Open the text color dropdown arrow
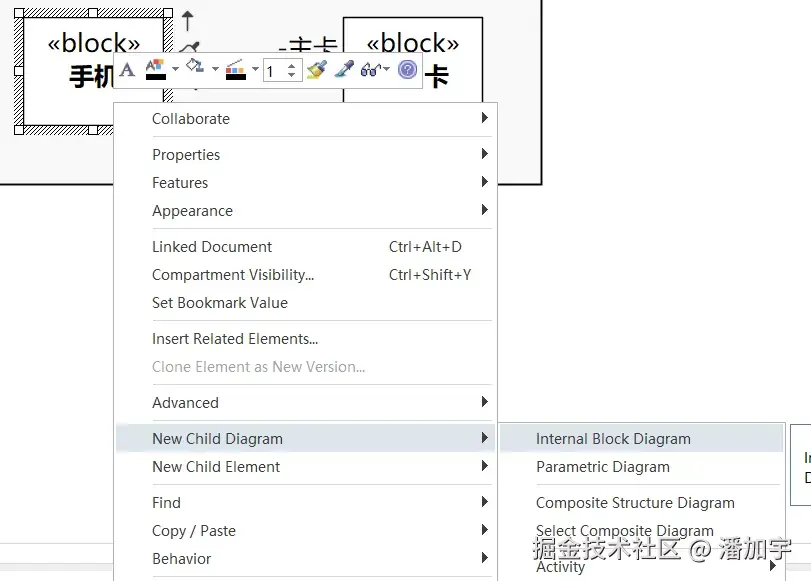 click(175, 70)
